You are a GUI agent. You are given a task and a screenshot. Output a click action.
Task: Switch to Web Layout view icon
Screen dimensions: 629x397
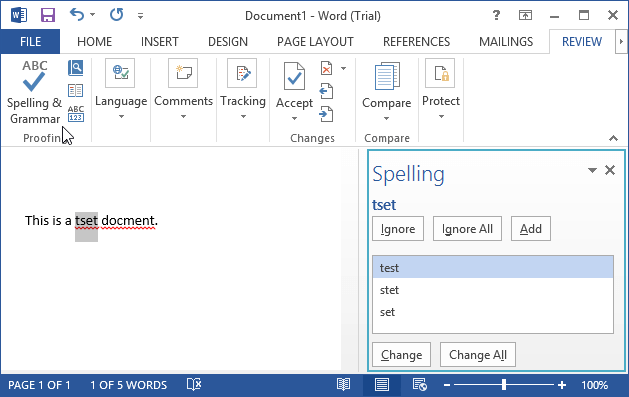pos(420,385)
